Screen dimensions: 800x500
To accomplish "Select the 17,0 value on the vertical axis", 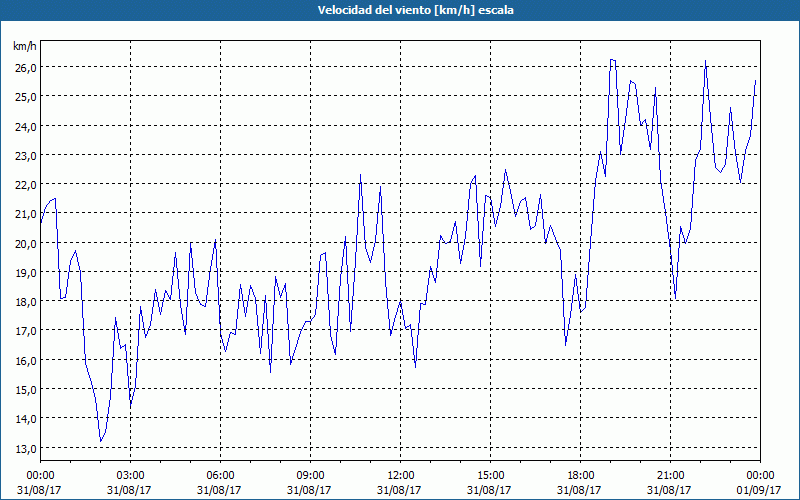I will (x=25, y=331).
